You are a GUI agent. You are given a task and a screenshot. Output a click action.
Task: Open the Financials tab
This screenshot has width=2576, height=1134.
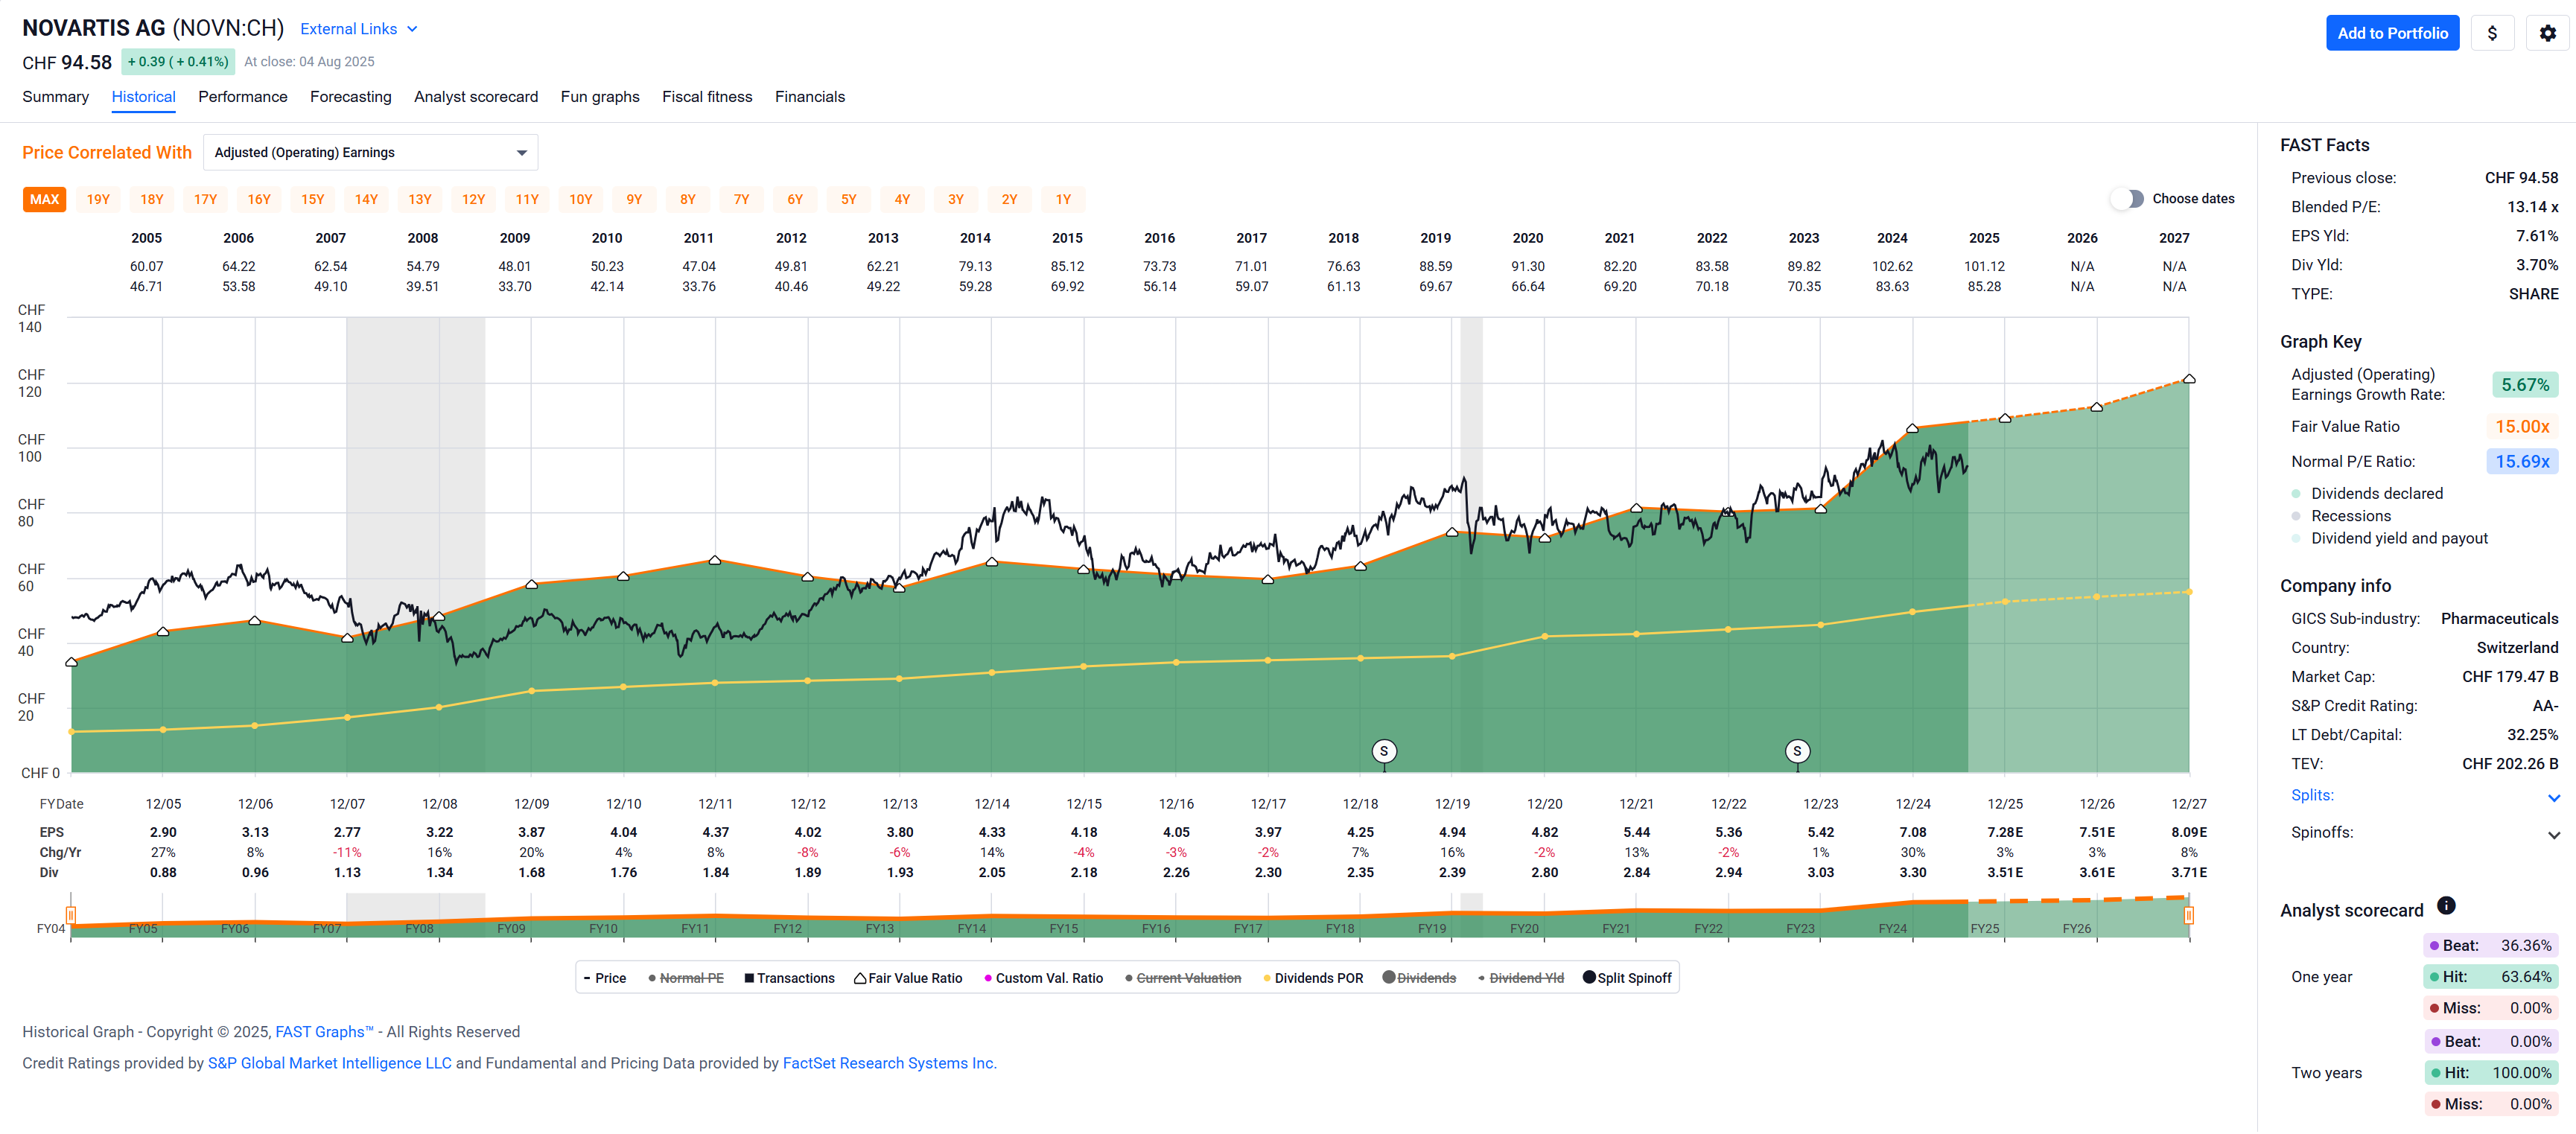[x=809, y=97]
